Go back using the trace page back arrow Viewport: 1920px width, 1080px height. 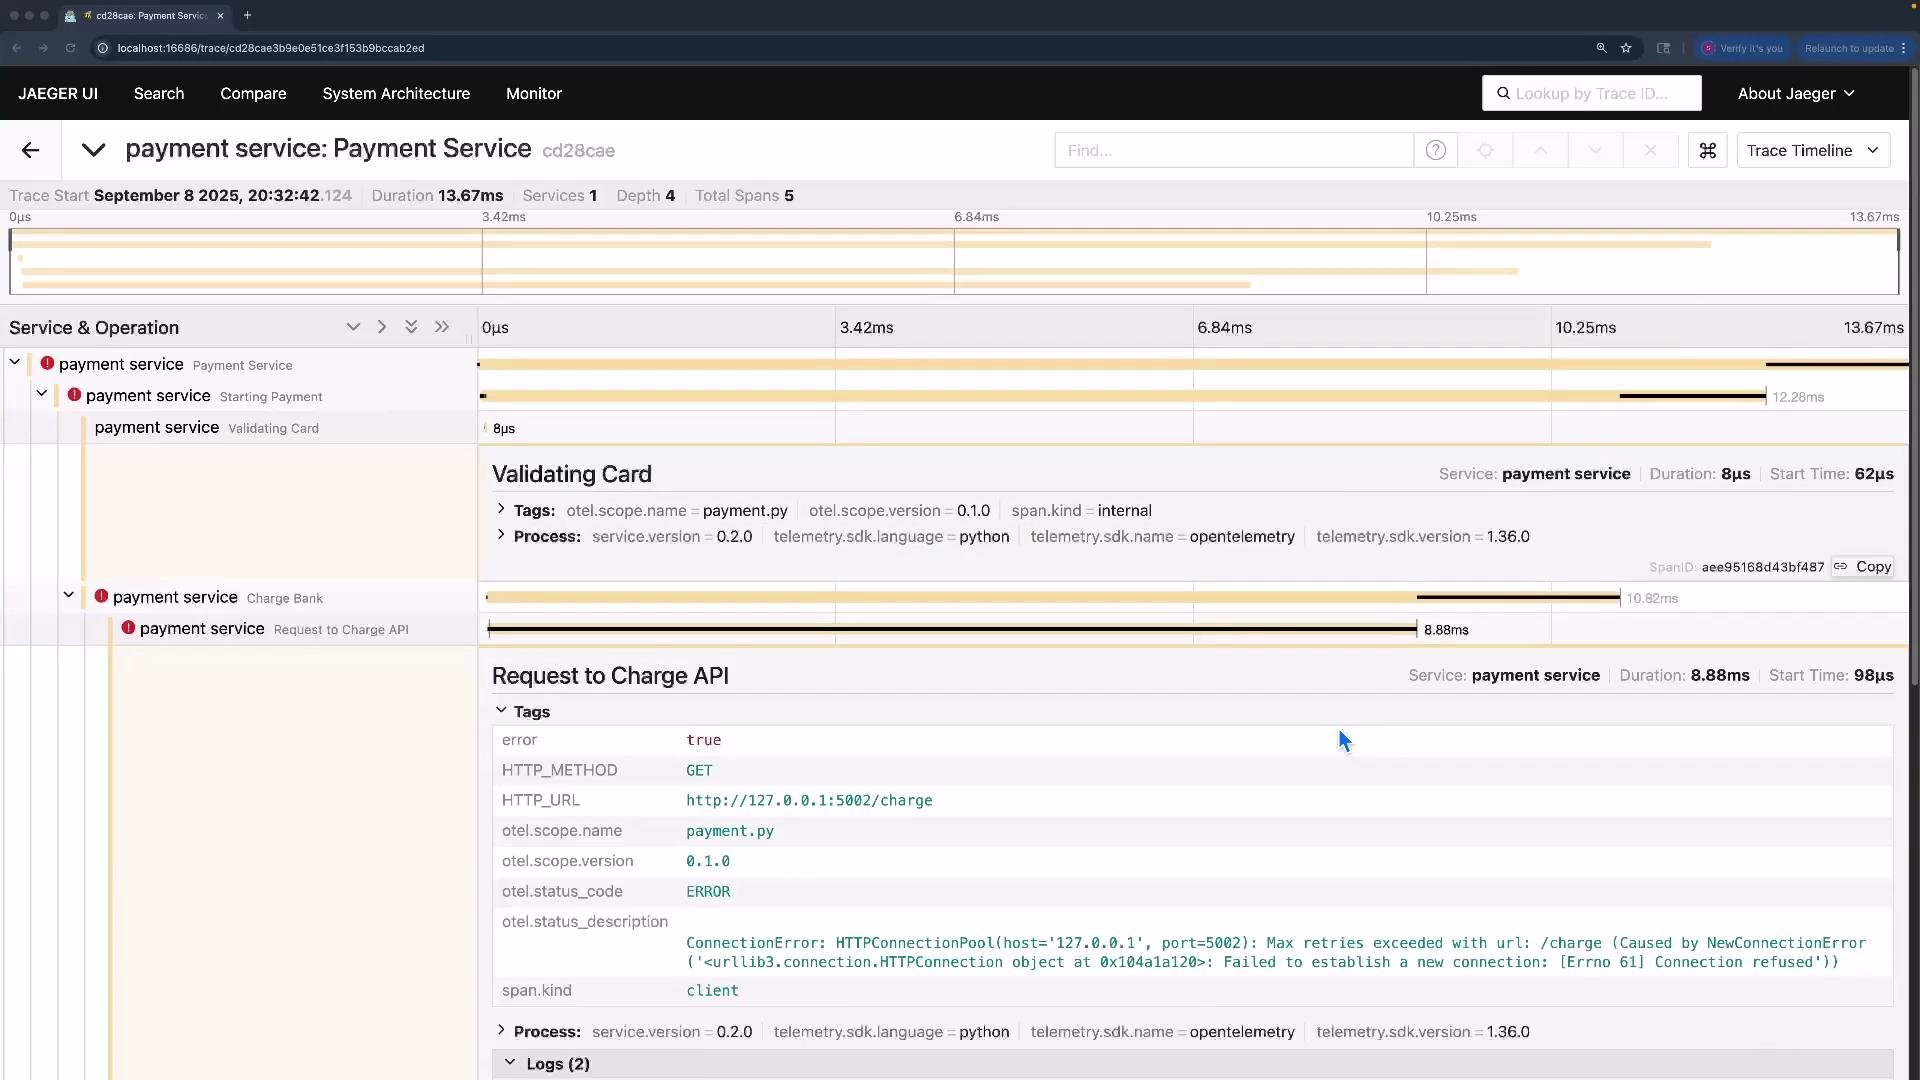click(x=30, y=150)
